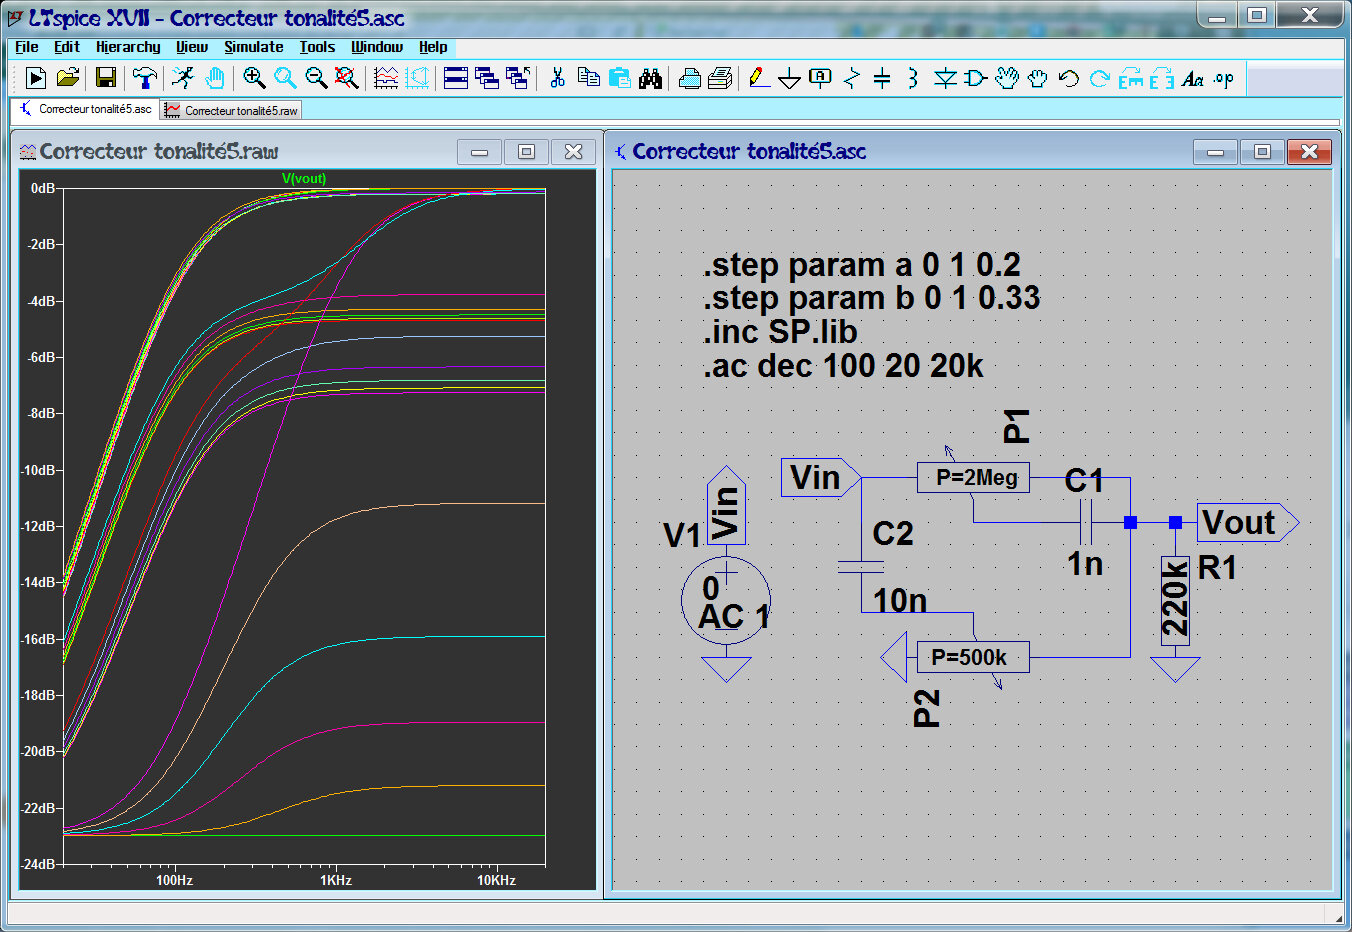
Task: Minimize the Correcteur tonalité5.asc schematic window
Action: 1215,152
